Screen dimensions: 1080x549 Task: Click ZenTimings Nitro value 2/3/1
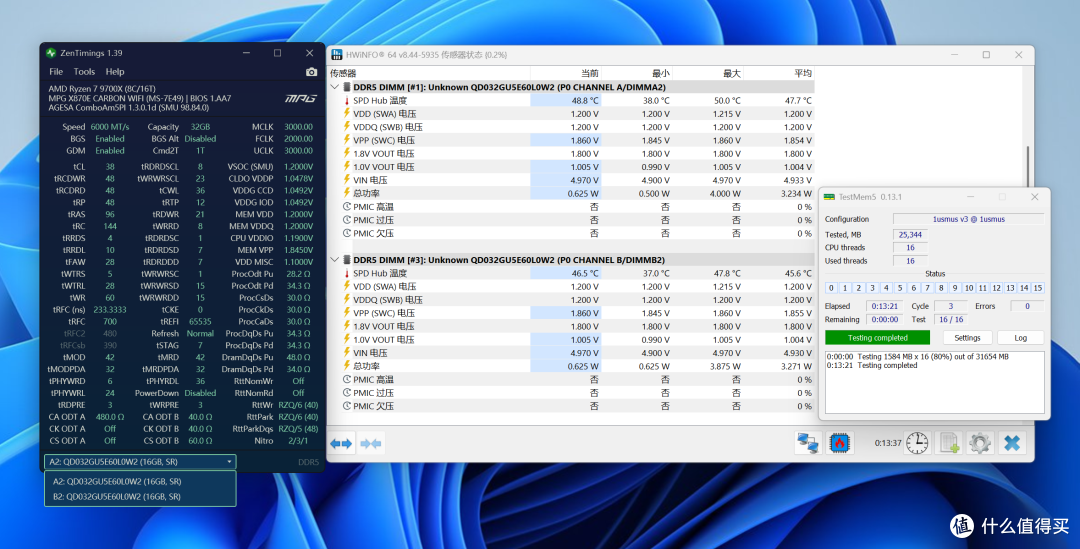pyautogui.click(x=298, y=441)
